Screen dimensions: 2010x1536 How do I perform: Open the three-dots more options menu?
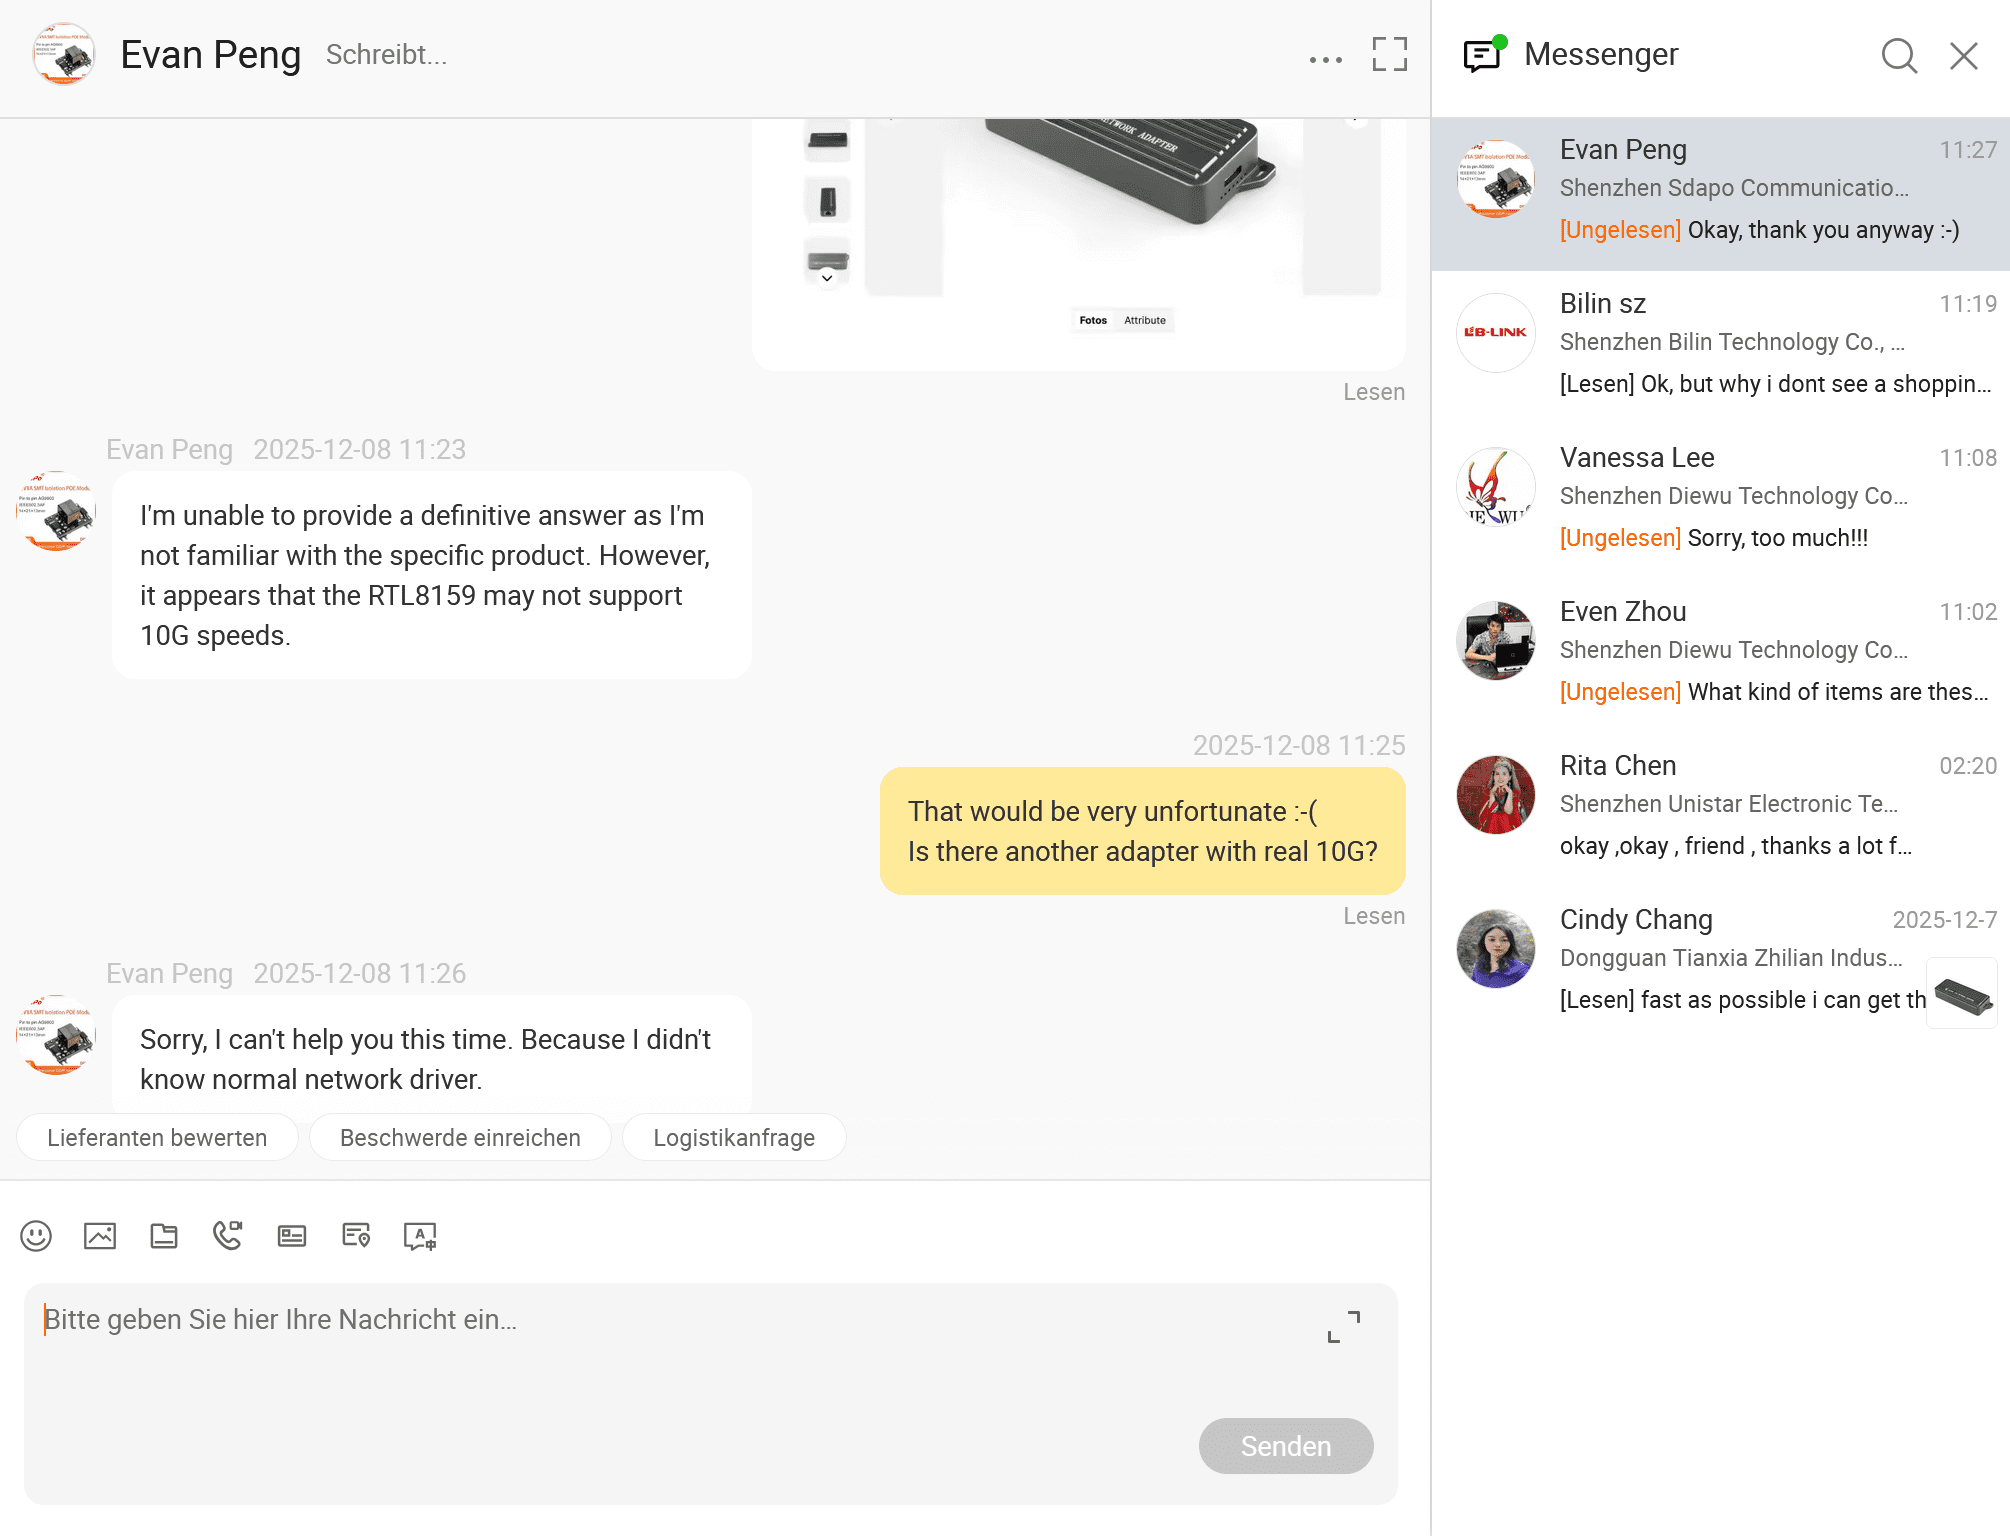pyautogui.click(x=1325, y=60)
